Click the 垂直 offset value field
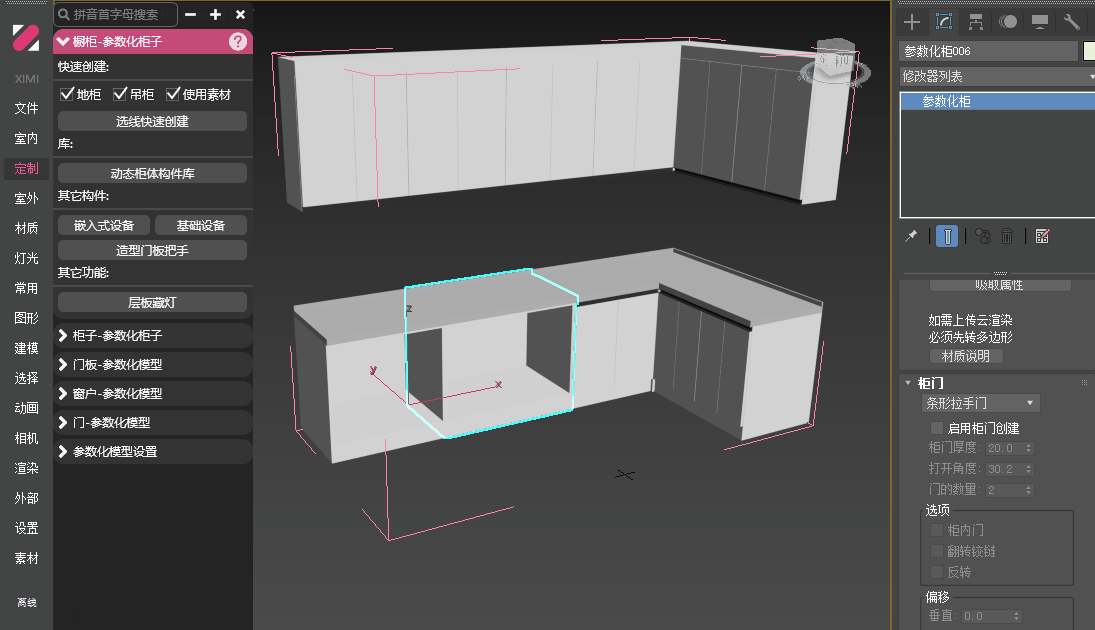This screenshot has height=630, width=1095. [x=986, y=616]
